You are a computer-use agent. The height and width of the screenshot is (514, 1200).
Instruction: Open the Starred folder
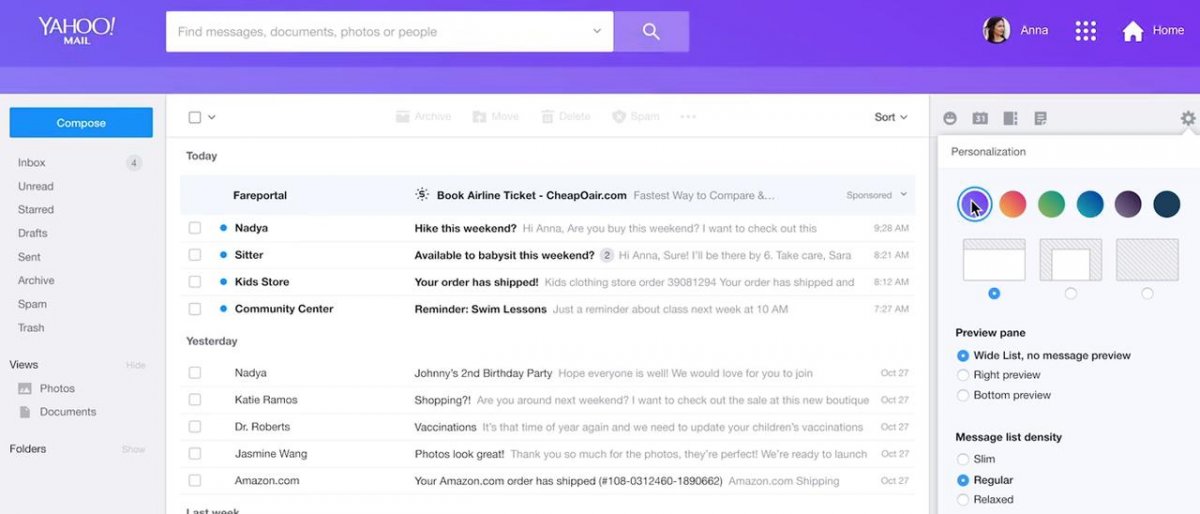click(x=36, y=210)
